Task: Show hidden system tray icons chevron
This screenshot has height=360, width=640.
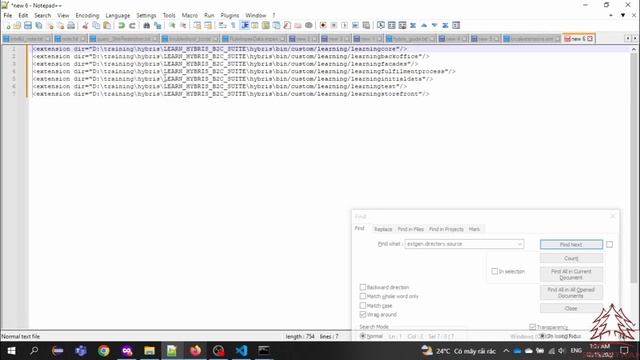Action: [x=506, y=351]
